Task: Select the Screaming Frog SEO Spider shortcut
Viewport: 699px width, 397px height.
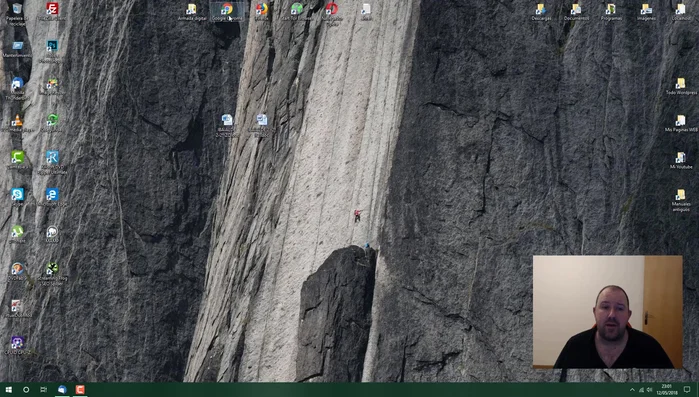Action: 52,273
